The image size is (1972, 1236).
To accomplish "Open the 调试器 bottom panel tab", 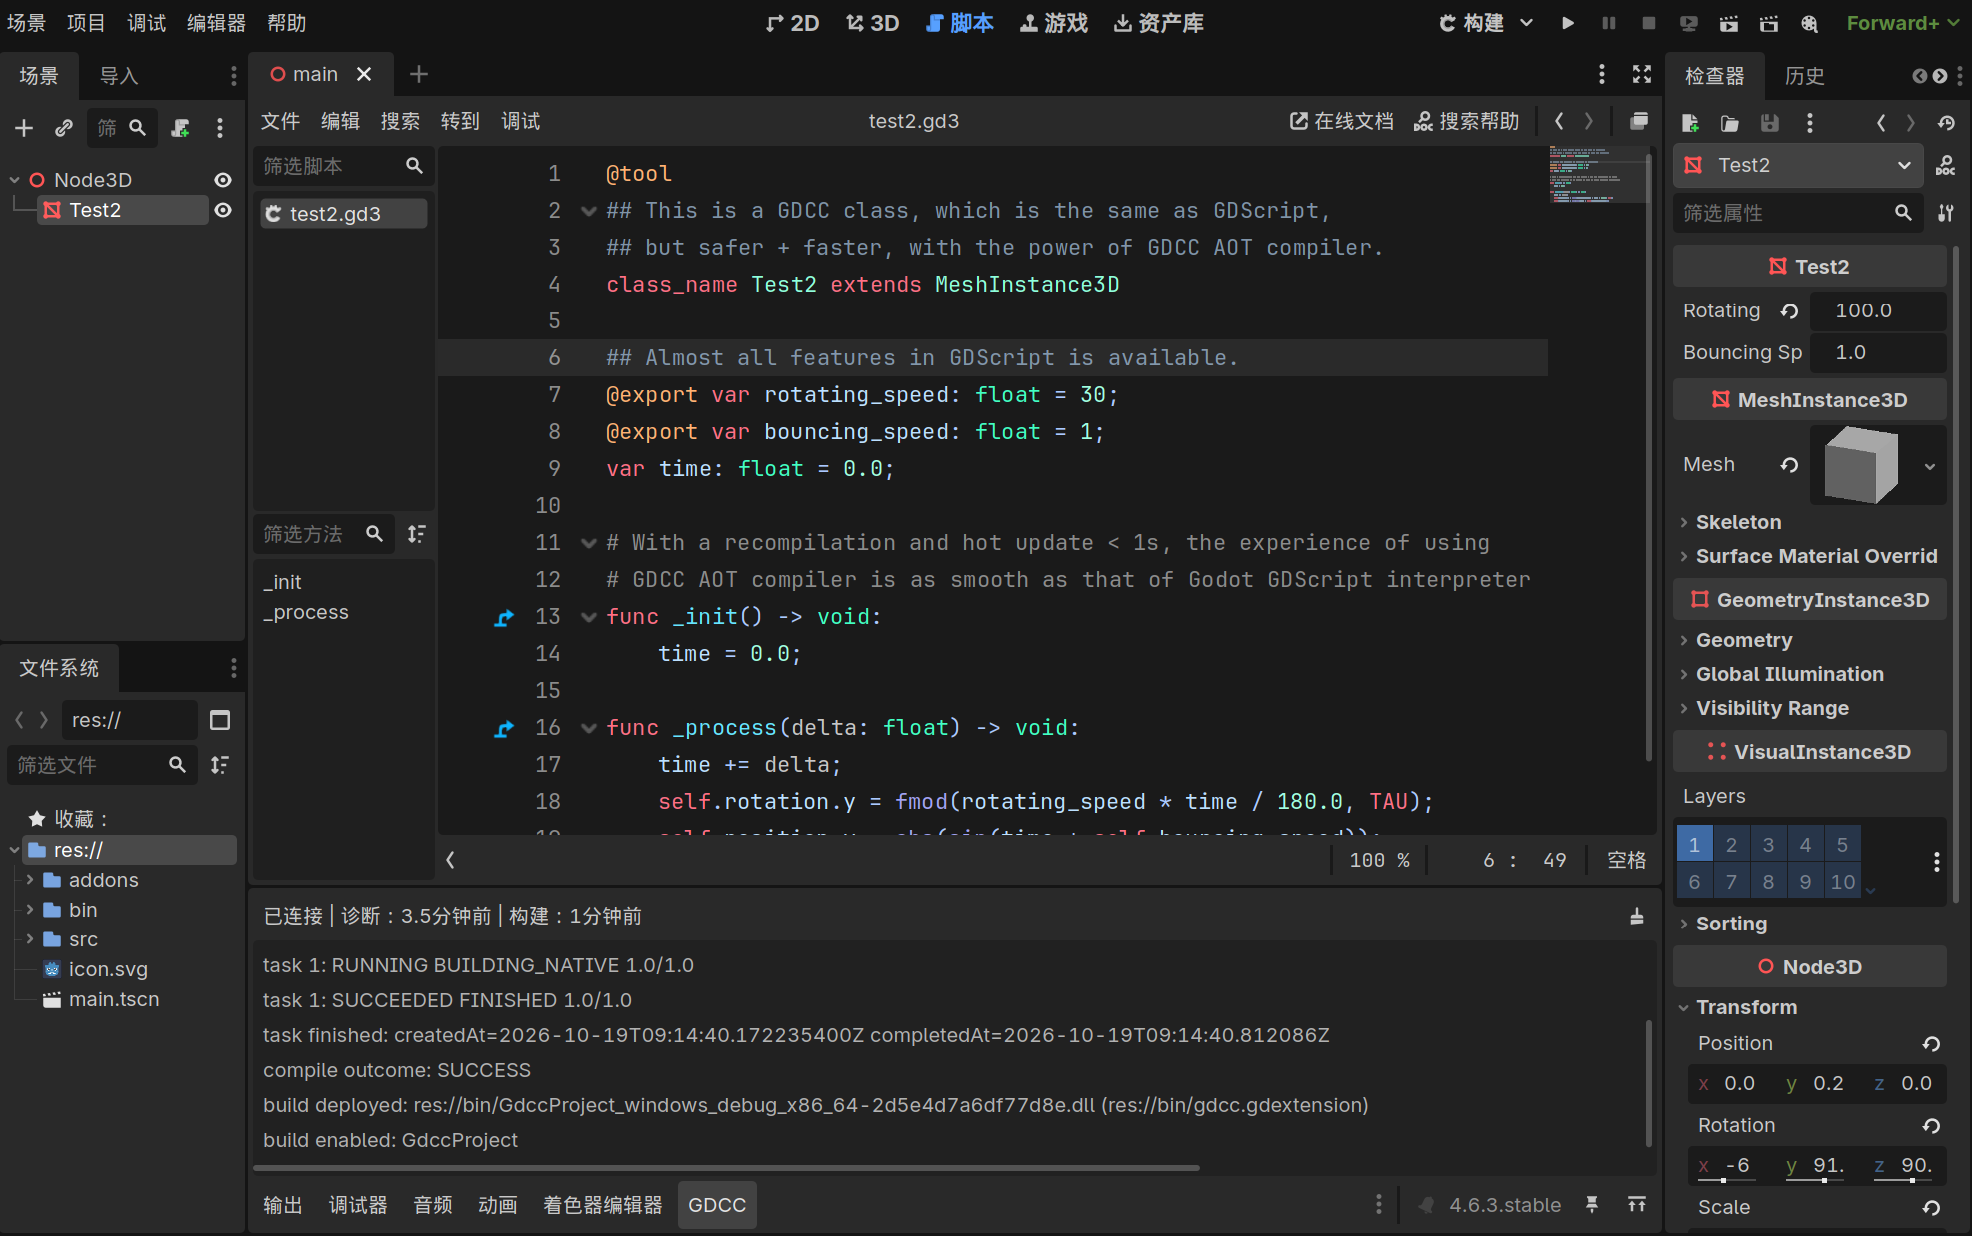I will coord(358,1205).
